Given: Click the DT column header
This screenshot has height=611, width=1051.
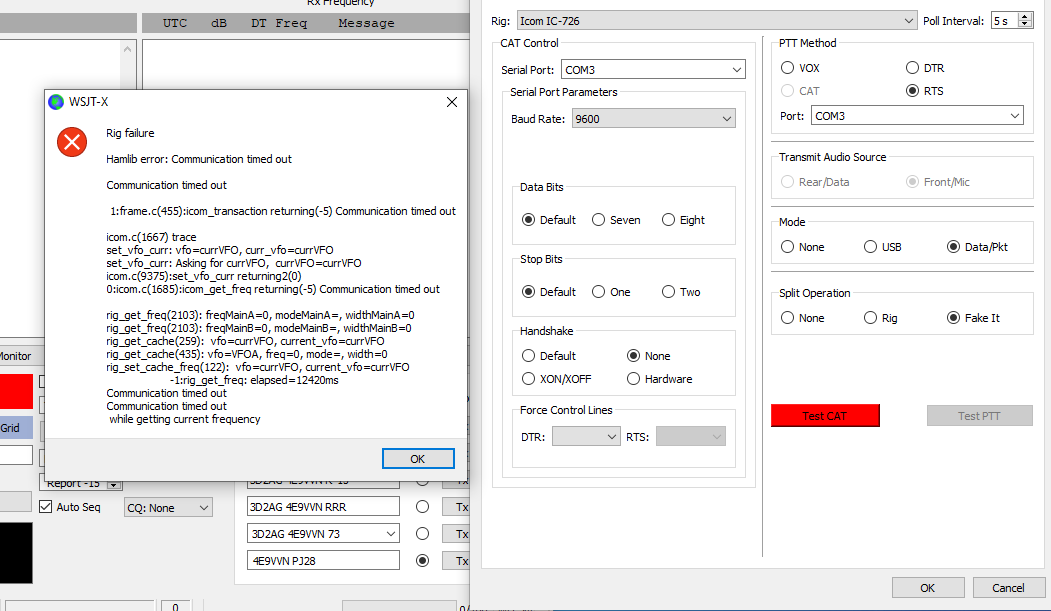Looking at the screenshot, I should [259, 23].
